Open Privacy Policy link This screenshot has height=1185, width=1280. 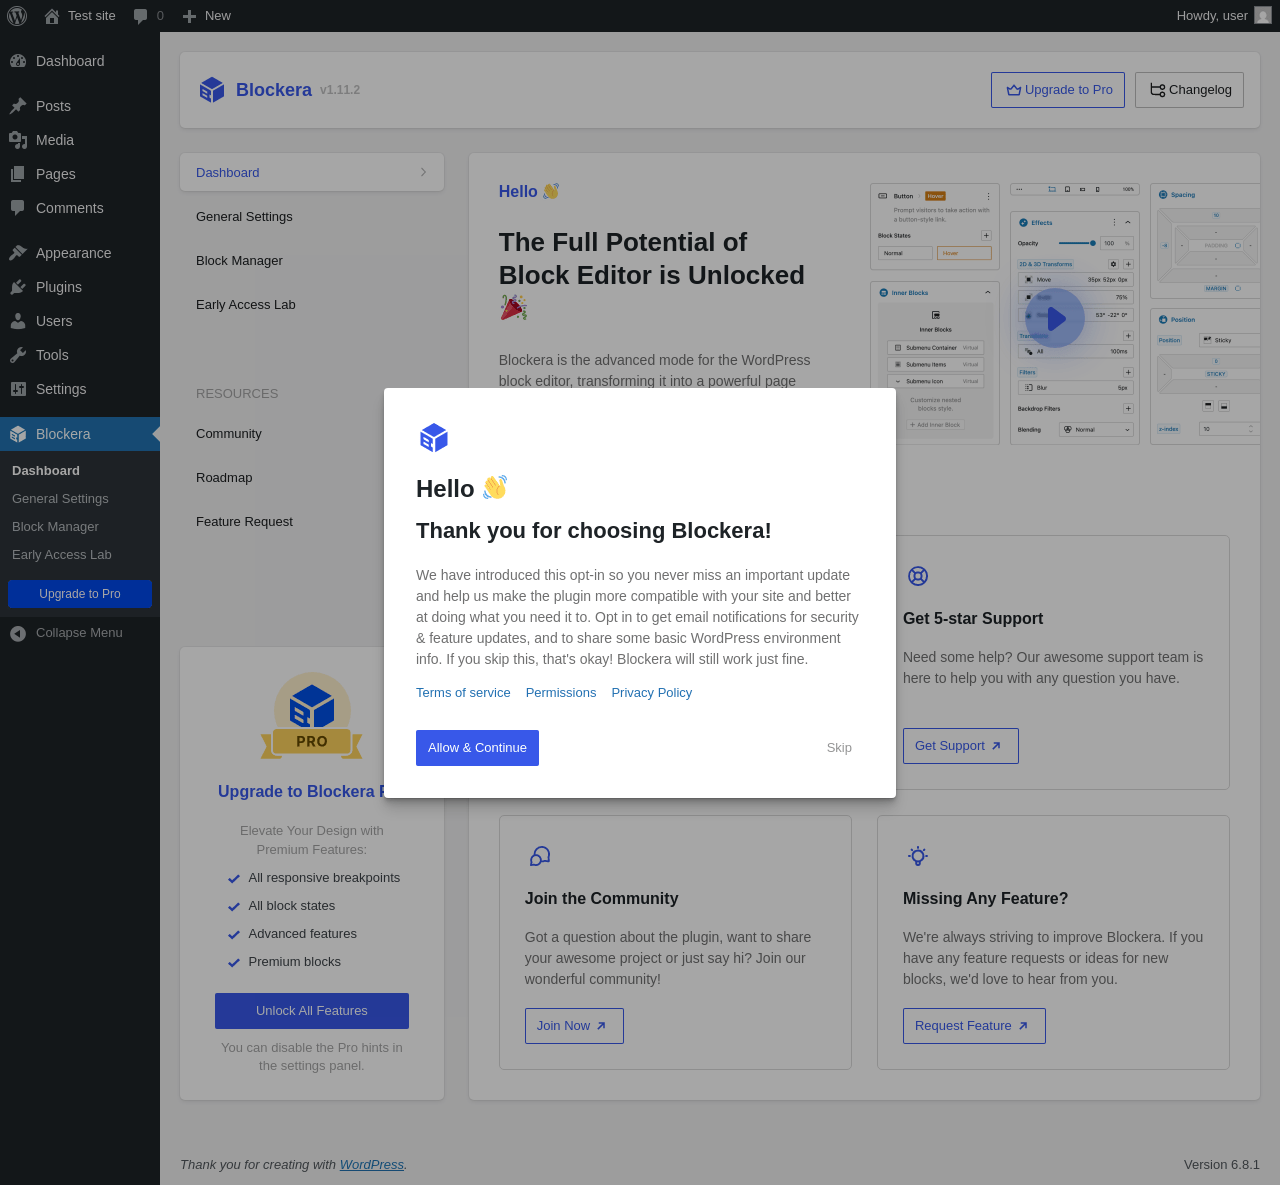(x=652, y=693)
